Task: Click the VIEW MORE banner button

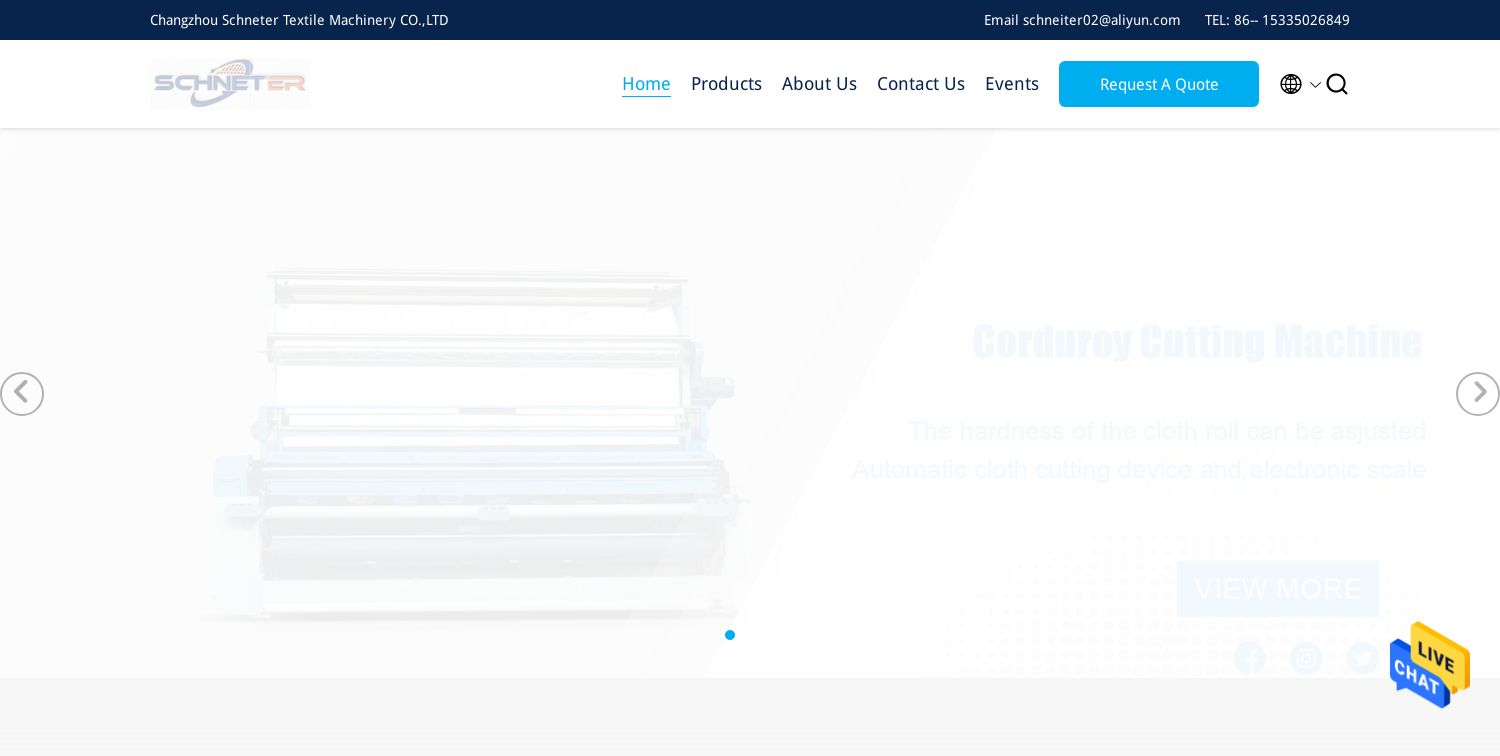Action: [x=1278, y=589]
